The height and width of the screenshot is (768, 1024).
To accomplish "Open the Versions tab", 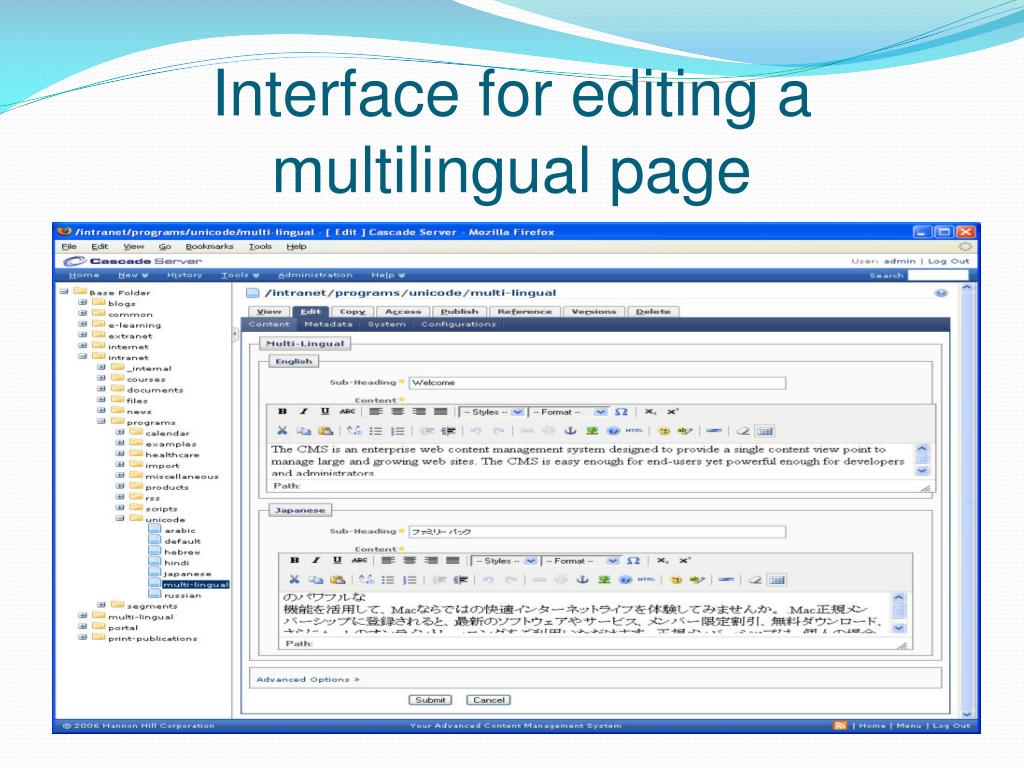I will click(x=594, y=312).
